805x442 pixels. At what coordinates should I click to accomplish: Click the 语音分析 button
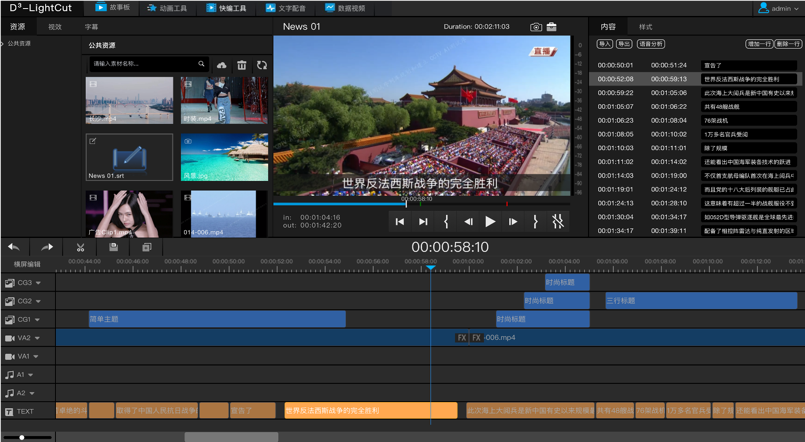(650, 44)
